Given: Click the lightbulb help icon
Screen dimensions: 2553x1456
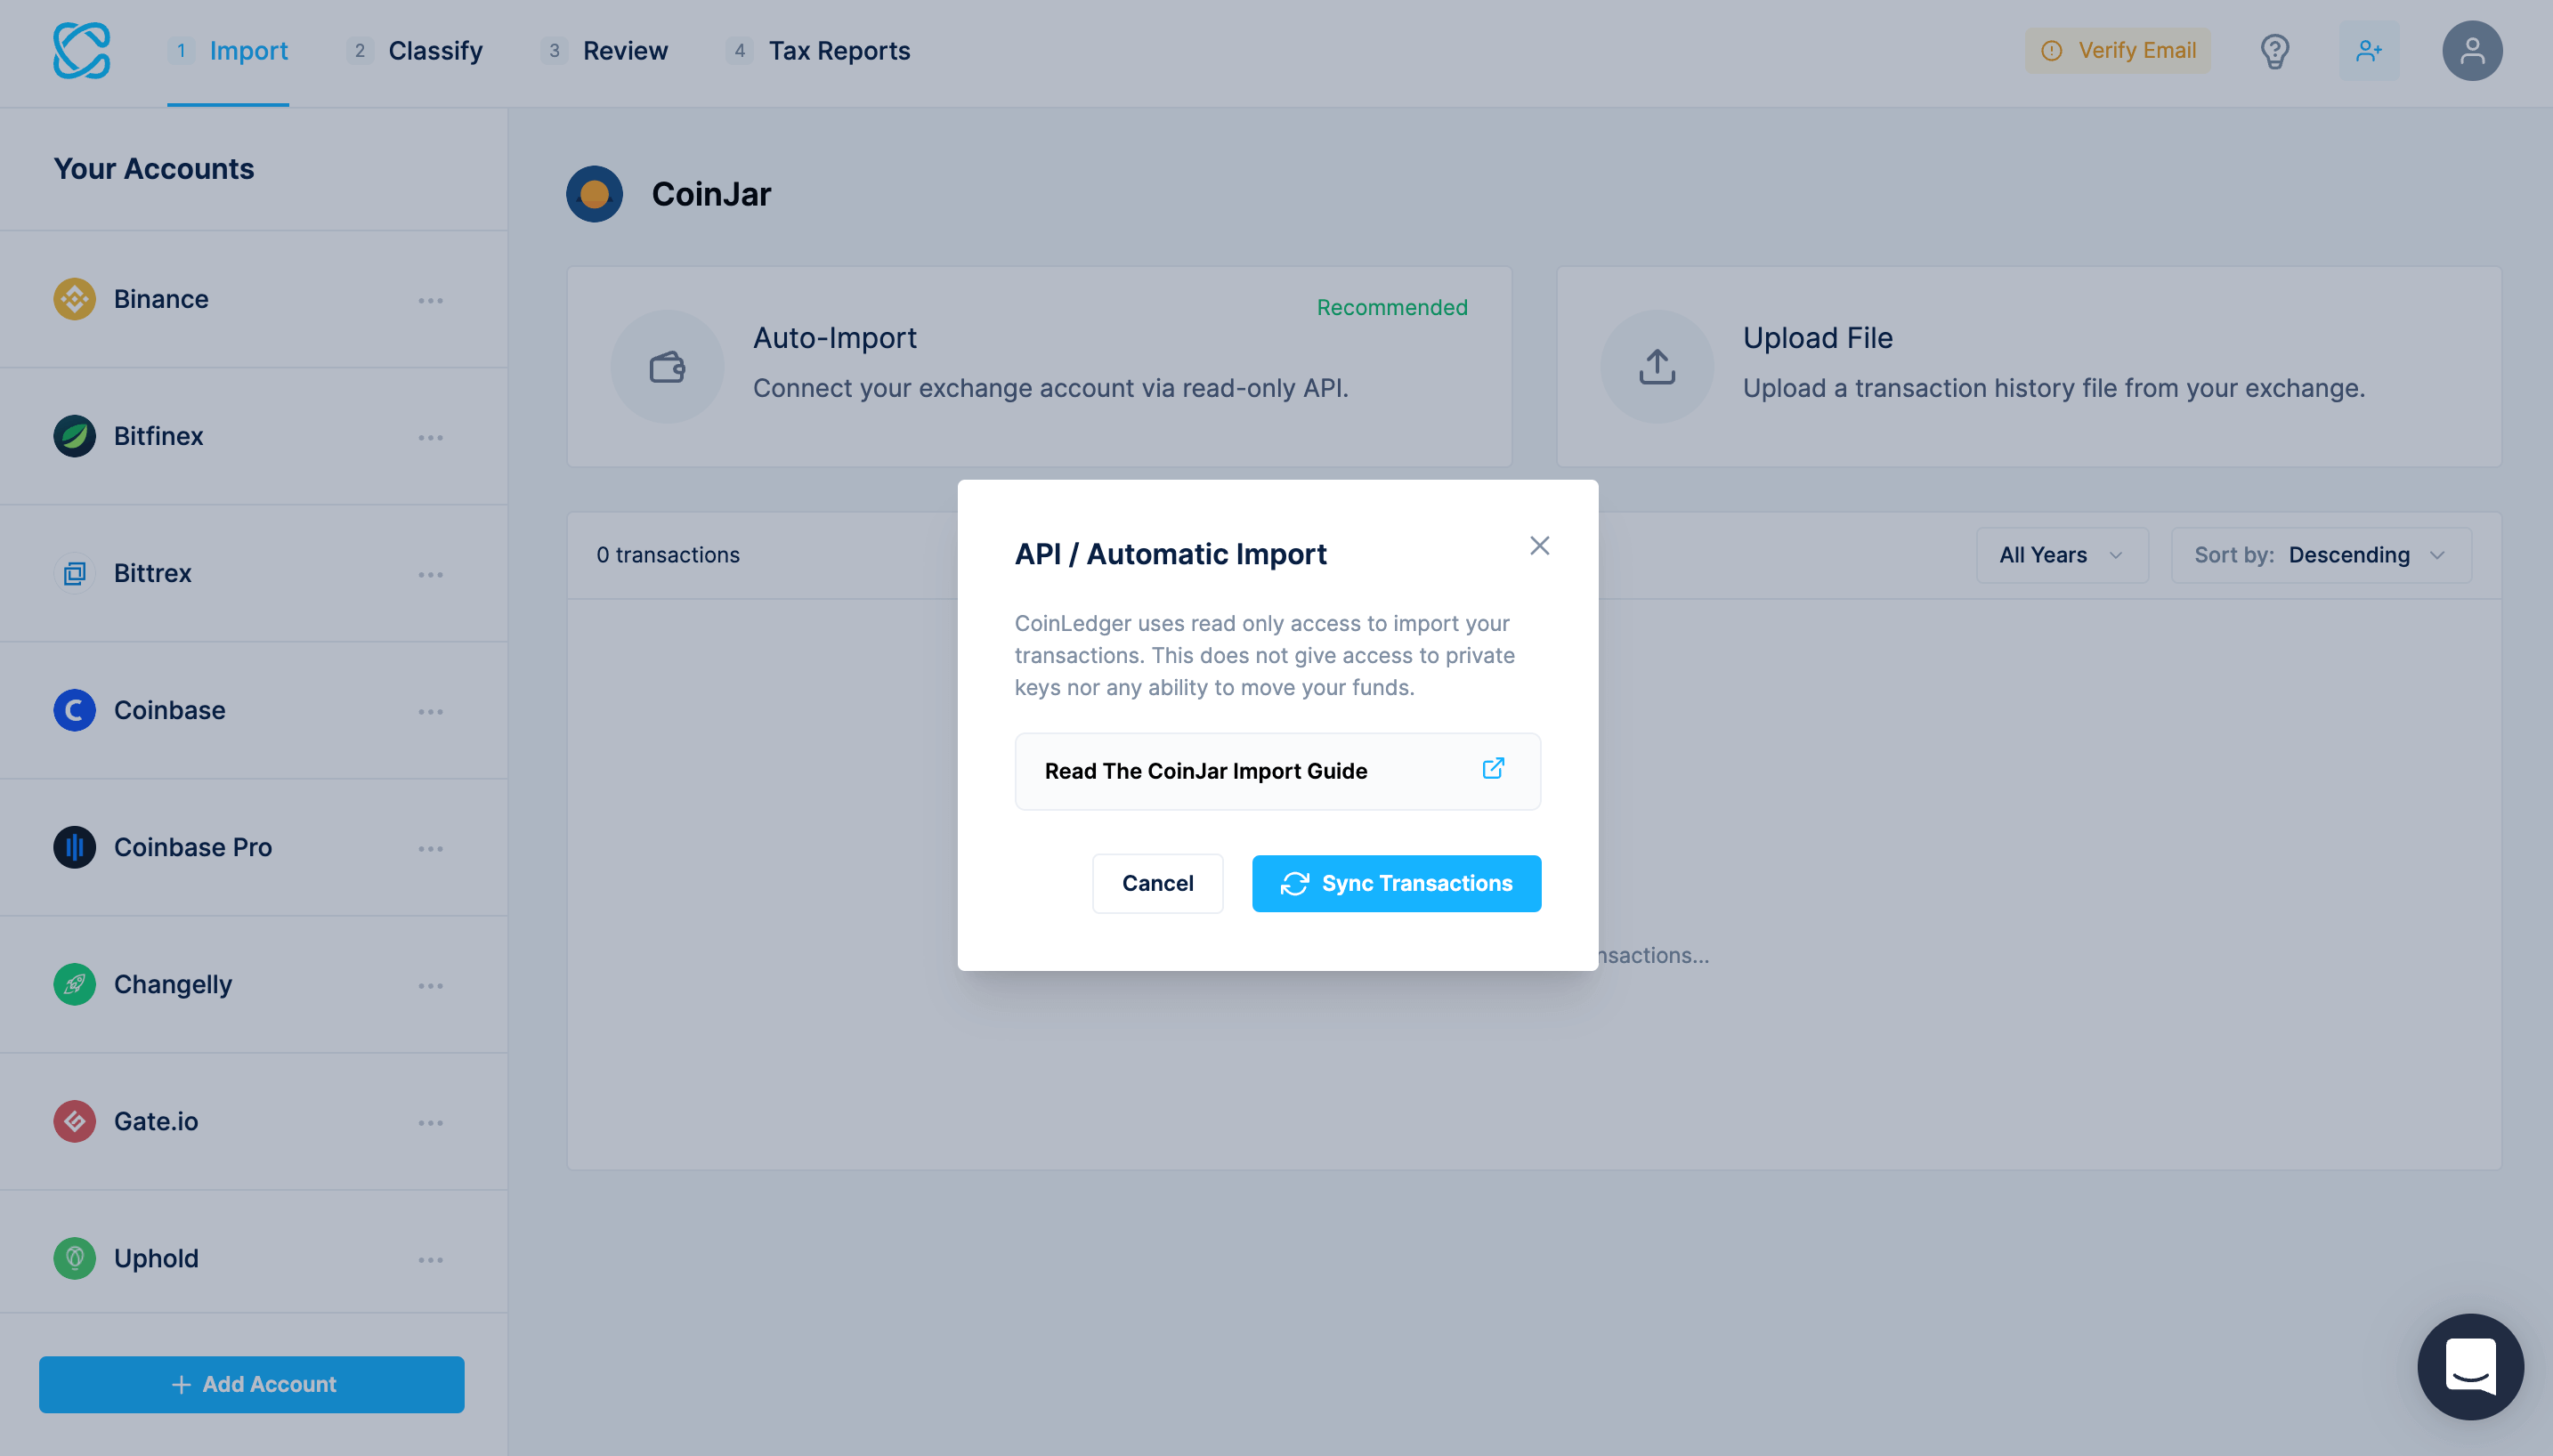Looking at the screenshot, I should point(2274,51).
